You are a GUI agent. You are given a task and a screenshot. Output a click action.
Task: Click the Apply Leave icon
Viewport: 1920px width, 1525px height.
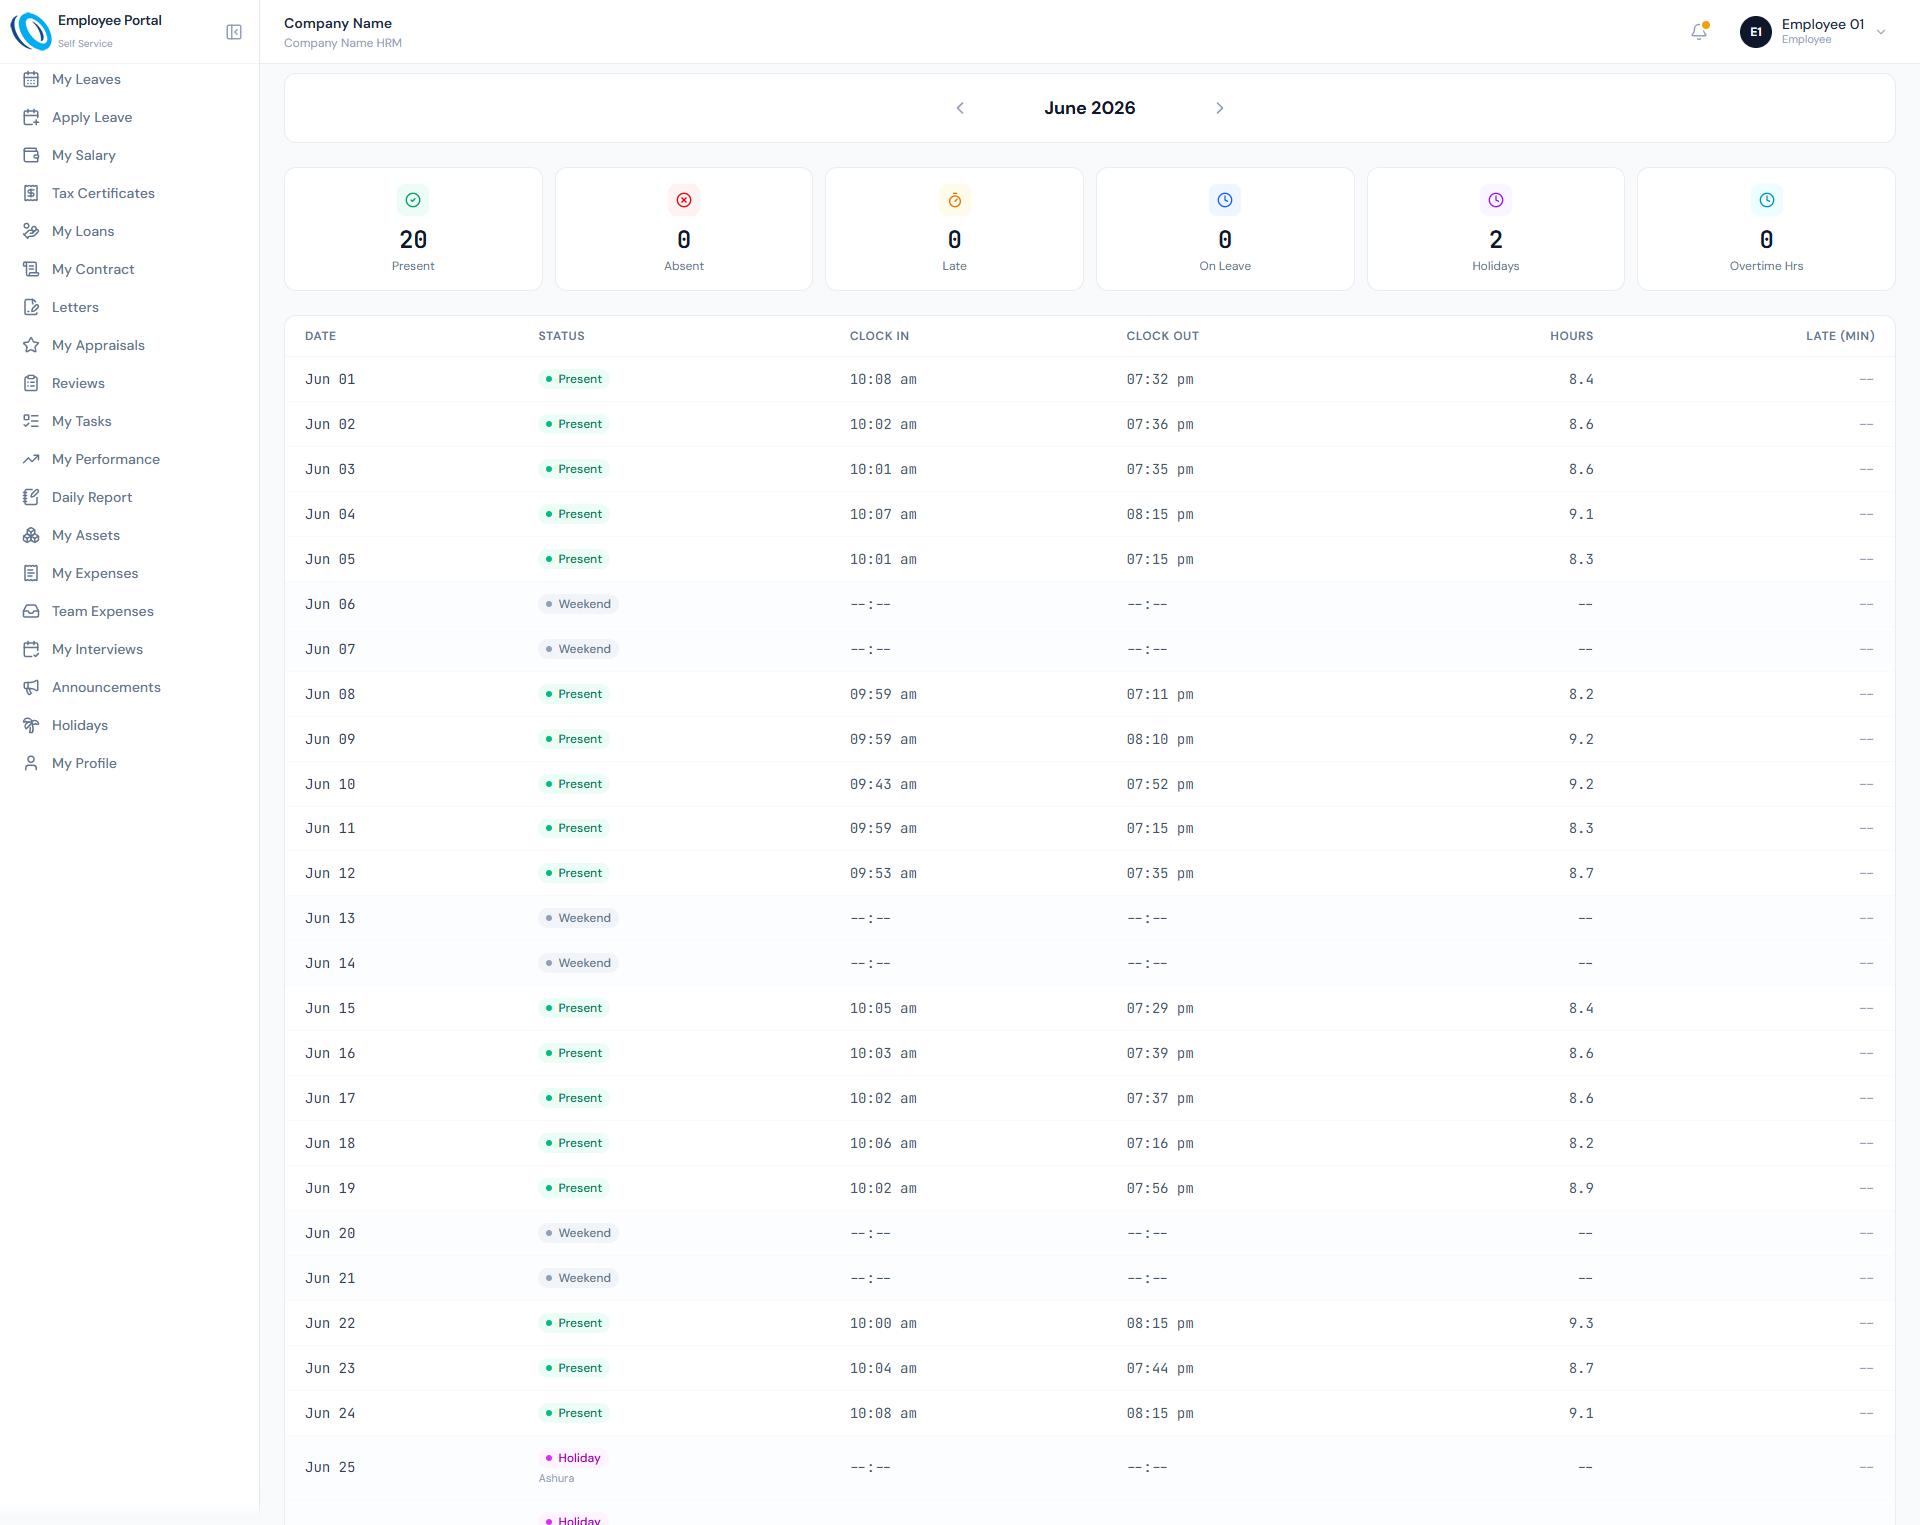pos(31,117)
